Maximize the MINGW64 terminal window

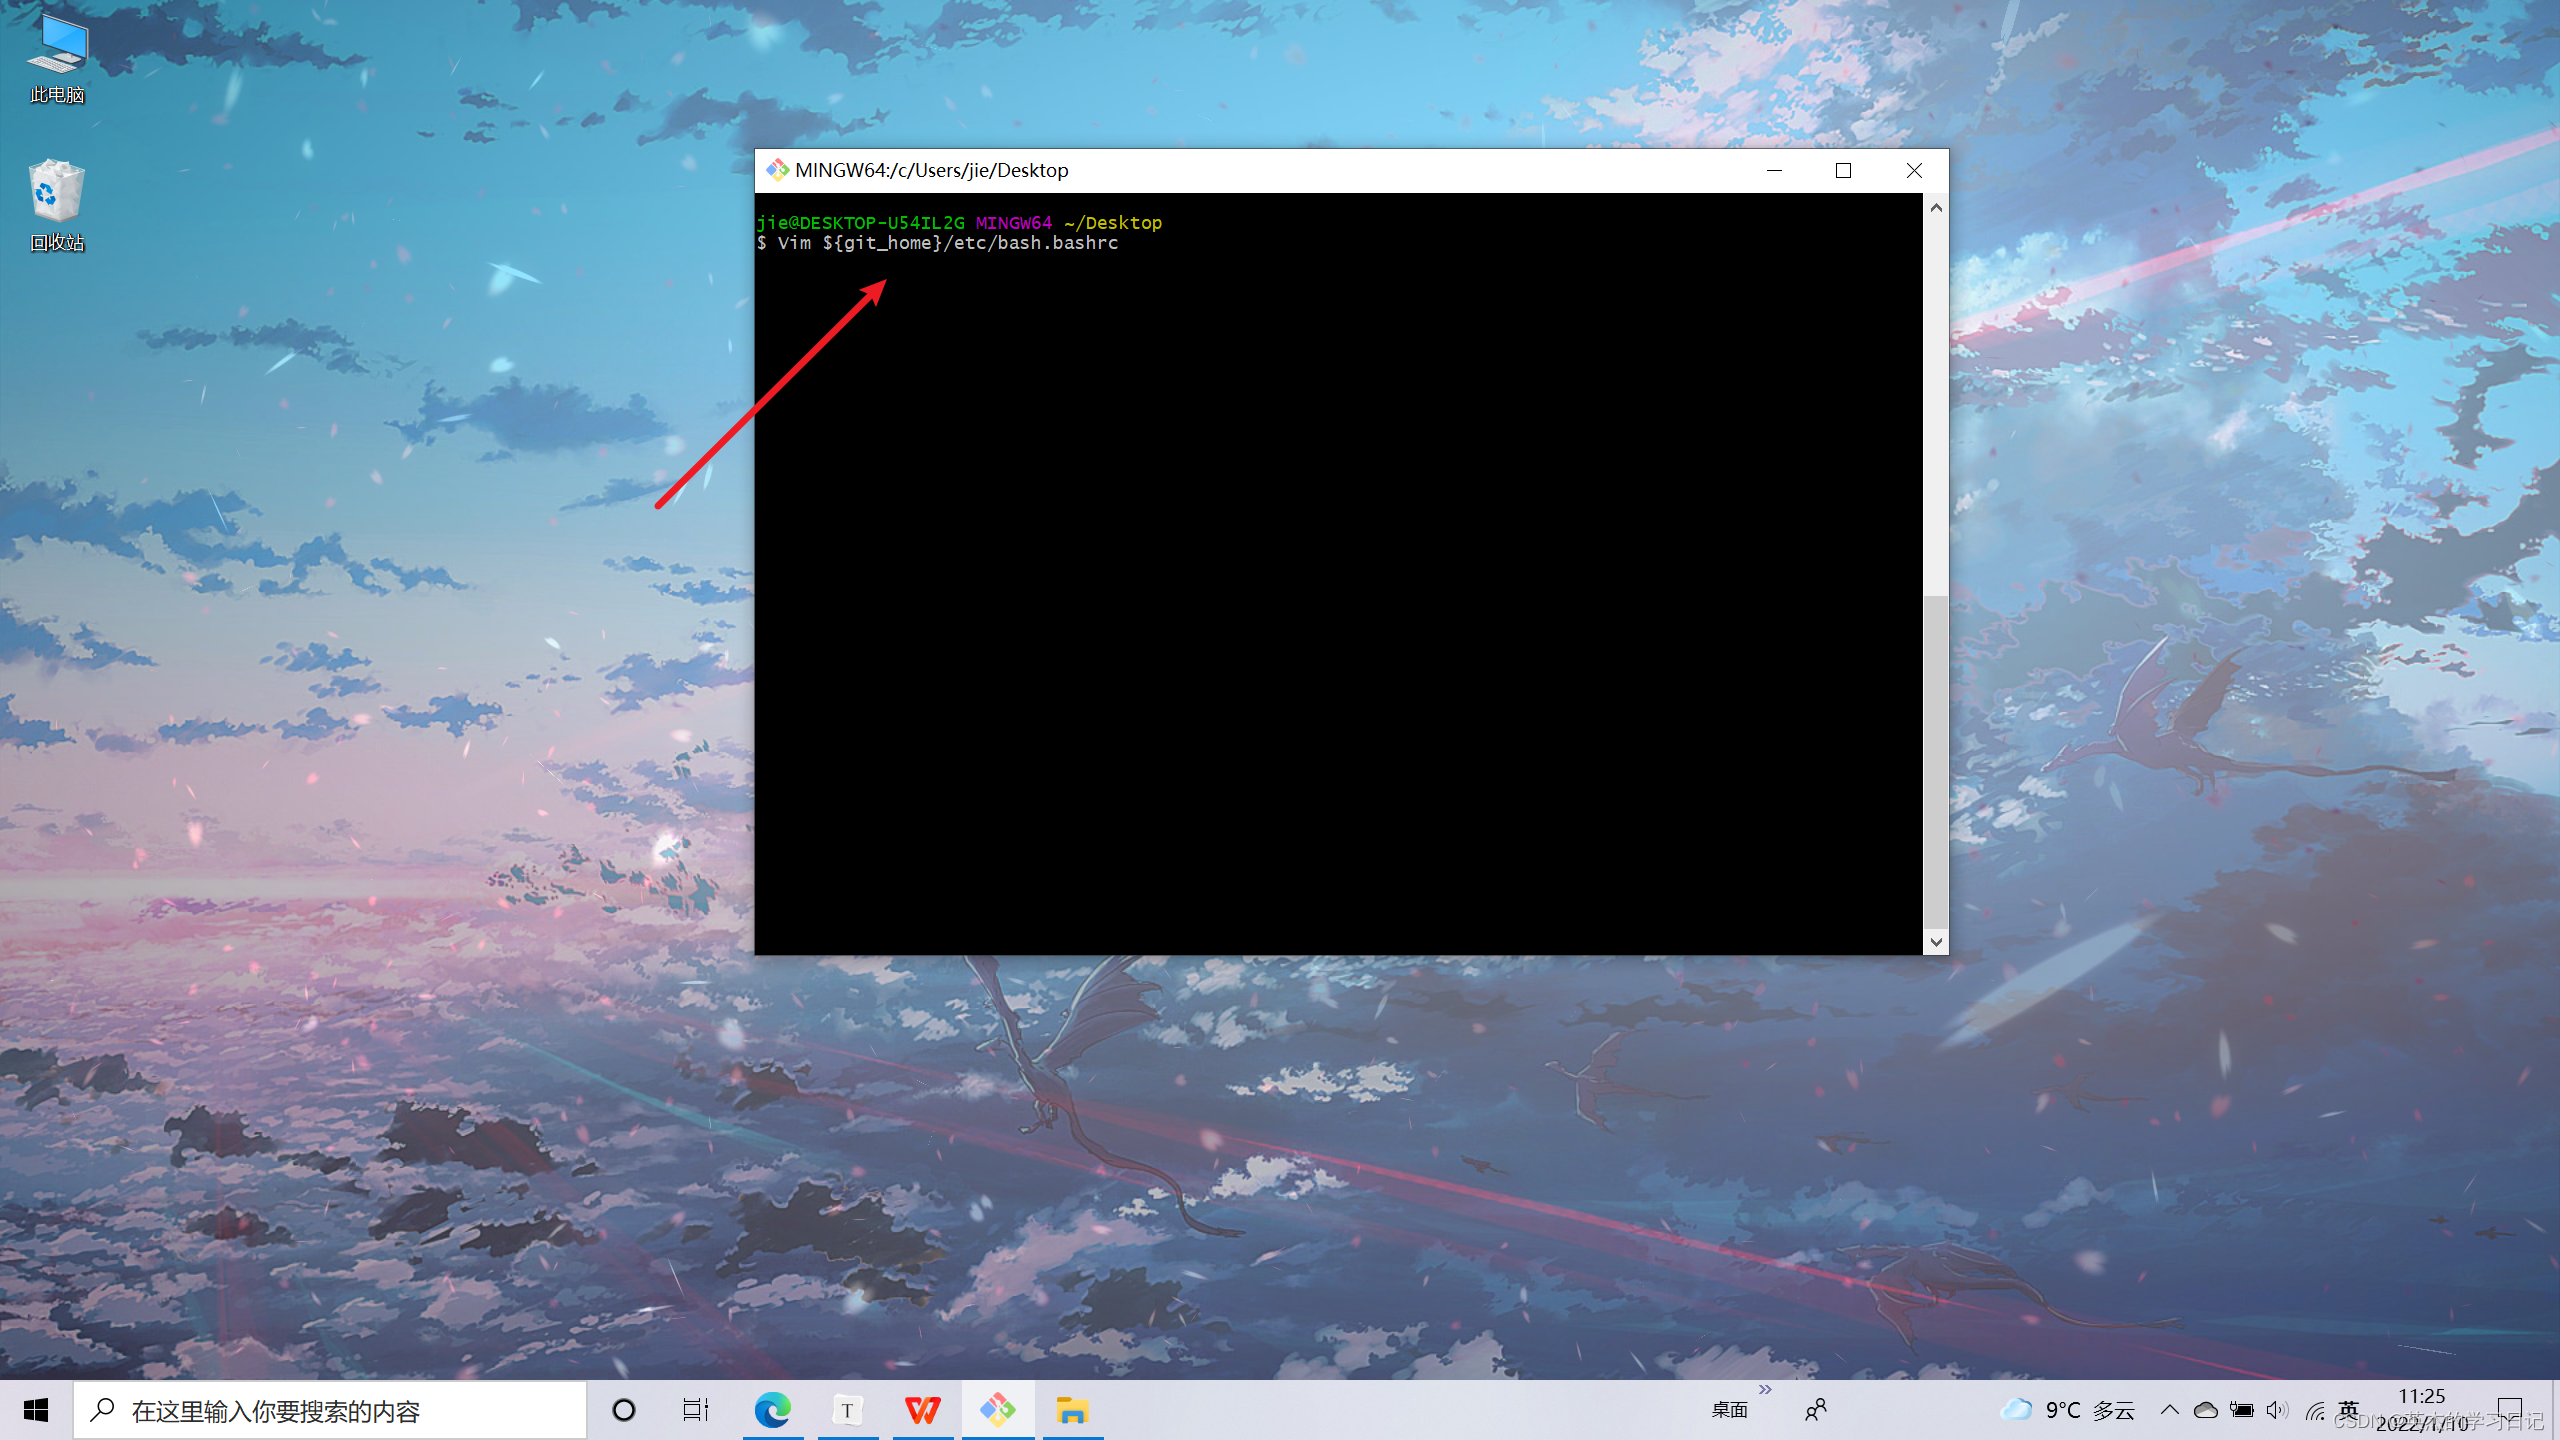click(1843, 170)
